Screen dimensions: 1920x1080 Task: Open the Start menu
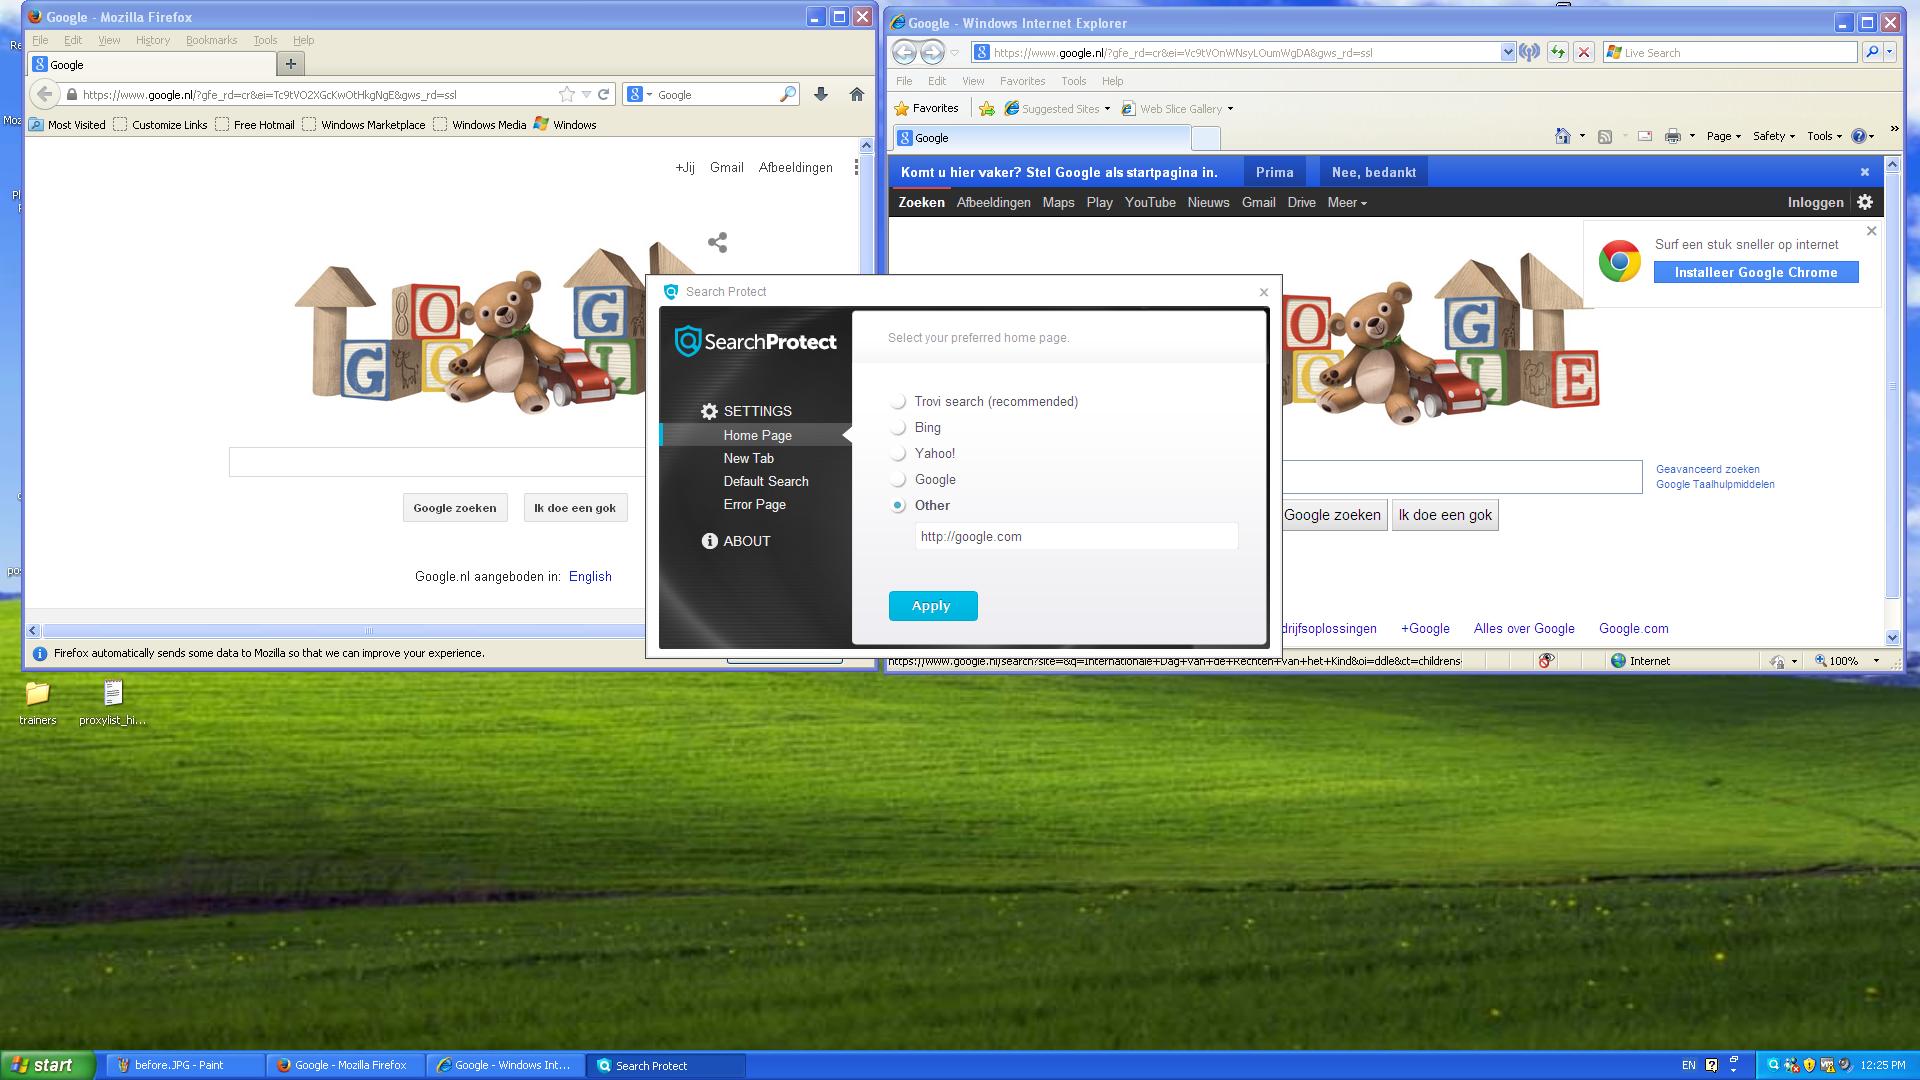(x=48, y=1065)
